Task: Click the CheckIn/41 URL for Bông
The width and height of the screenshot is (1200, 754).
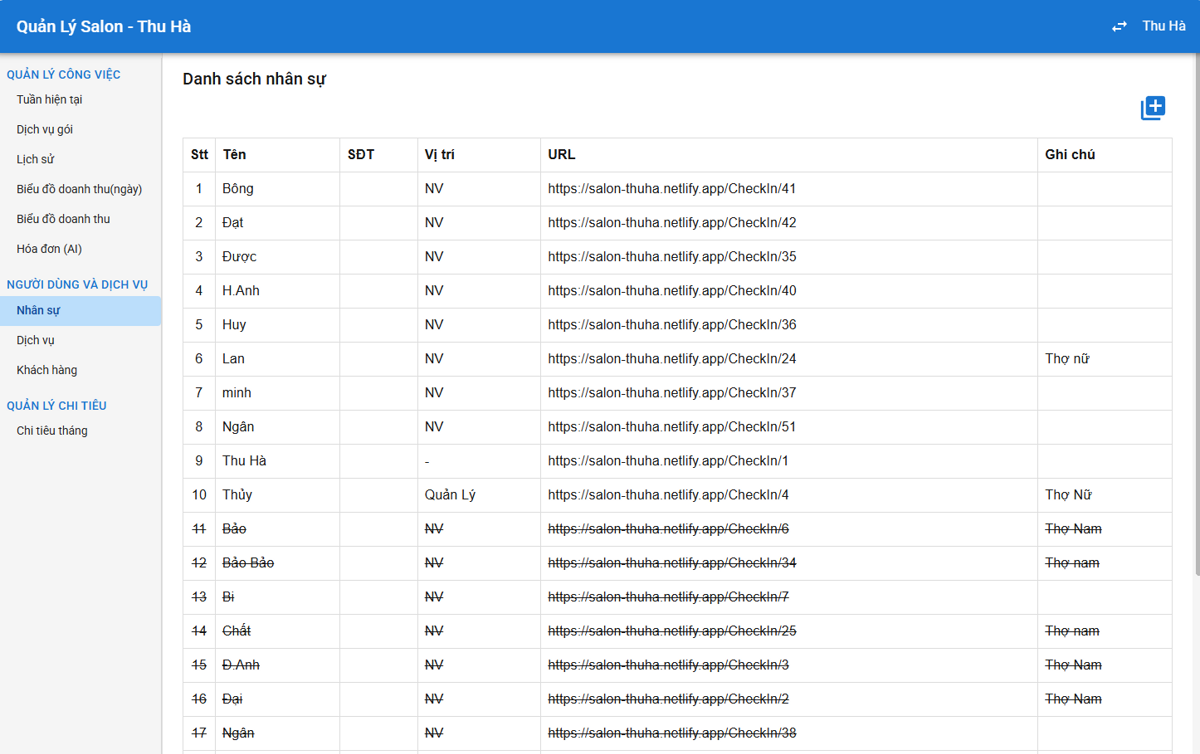Action: (672, 189)
